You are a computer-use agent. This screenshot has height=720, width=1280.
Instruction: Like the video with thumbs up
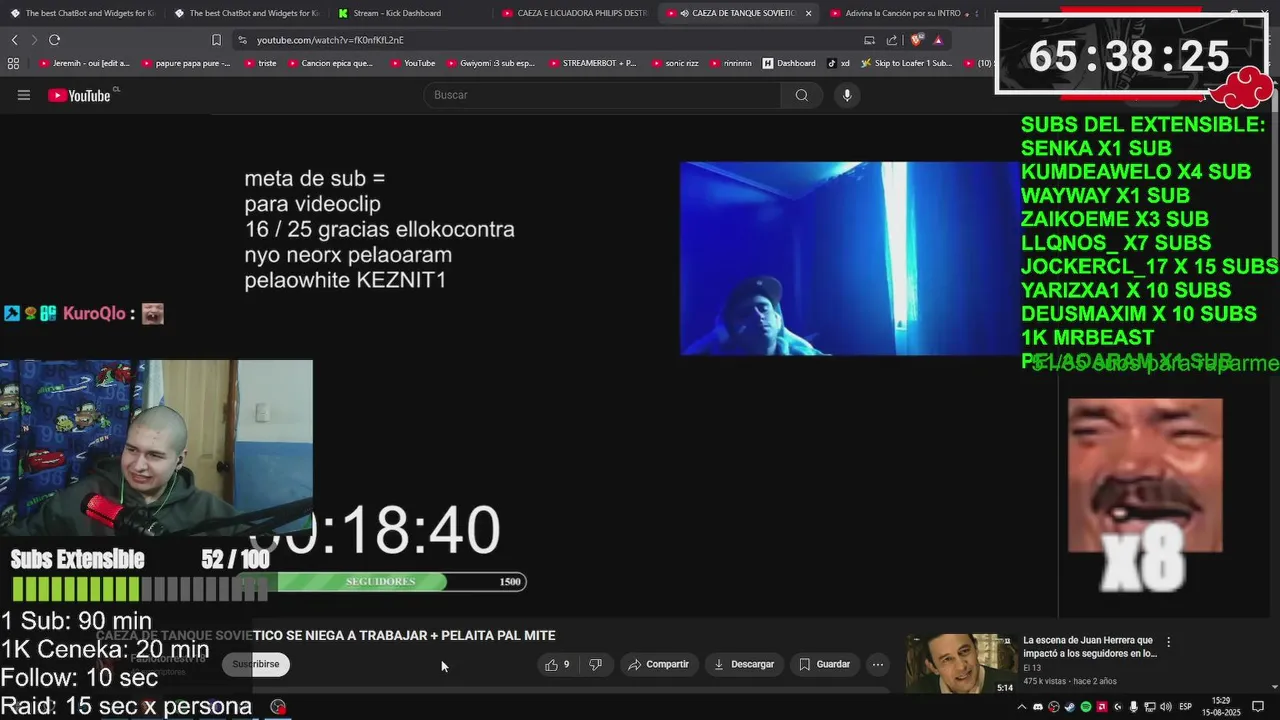coord(557,664)
